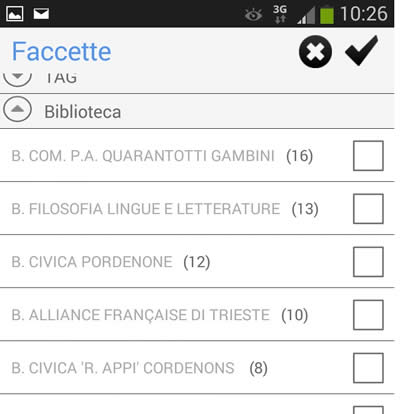Open the picture notification icon
The image size is (400, 414).
(15, 14)
